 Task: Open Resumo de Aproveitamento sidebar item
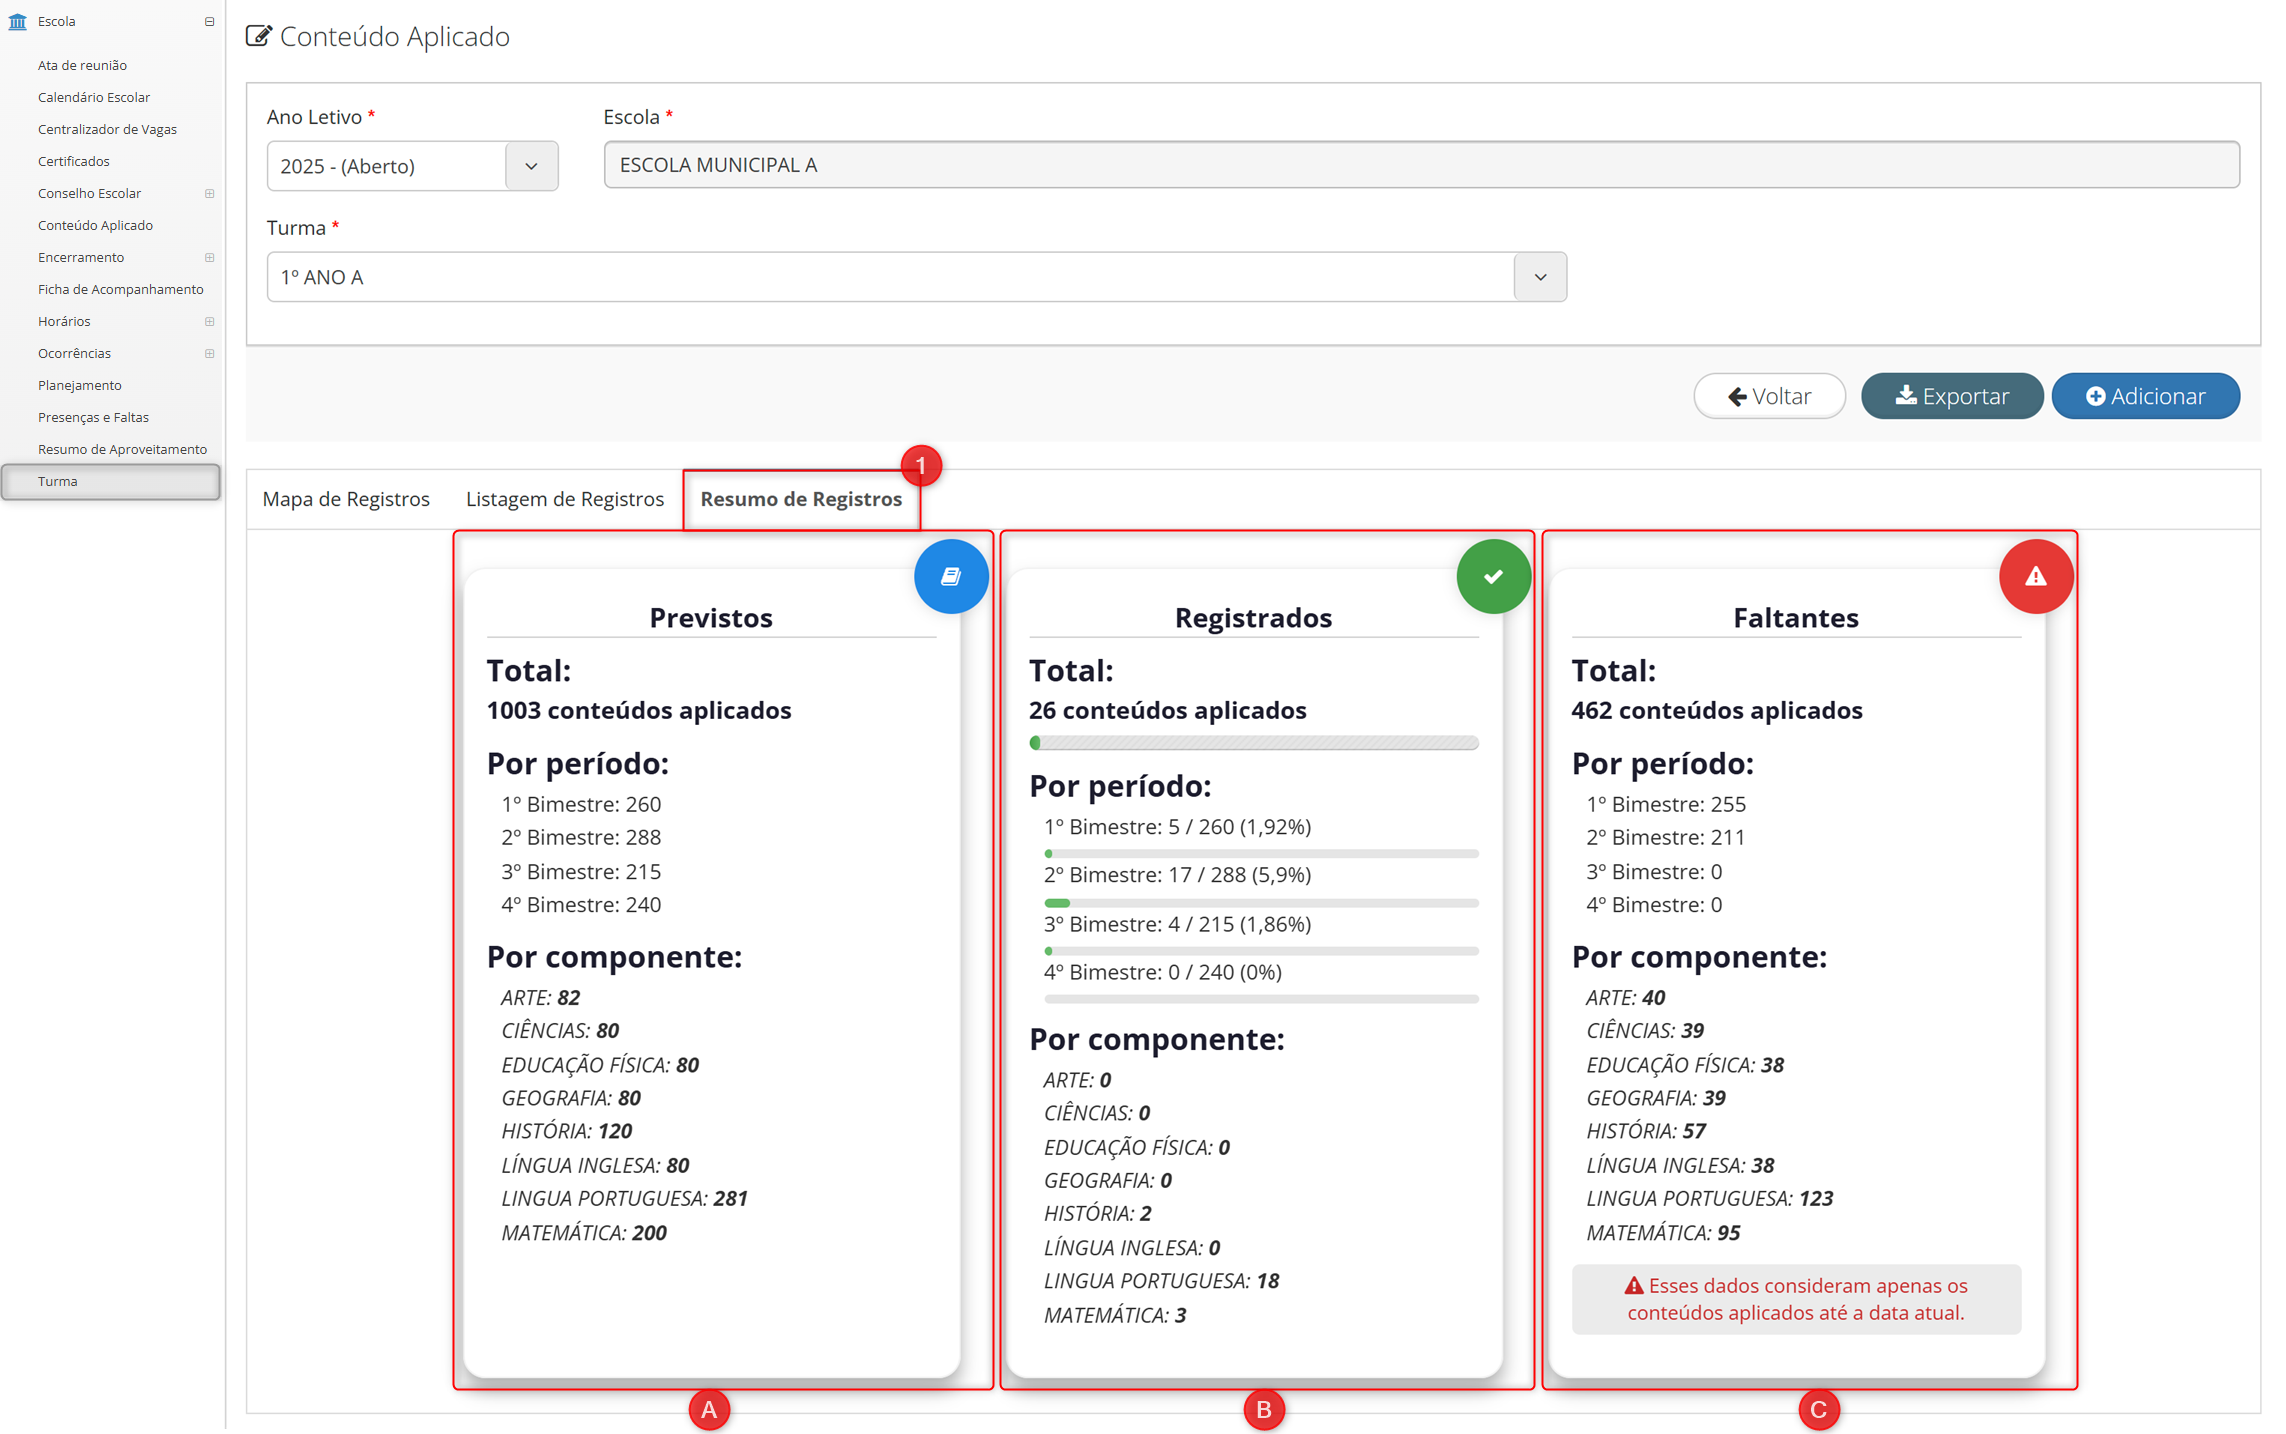[x=122, y=449]
